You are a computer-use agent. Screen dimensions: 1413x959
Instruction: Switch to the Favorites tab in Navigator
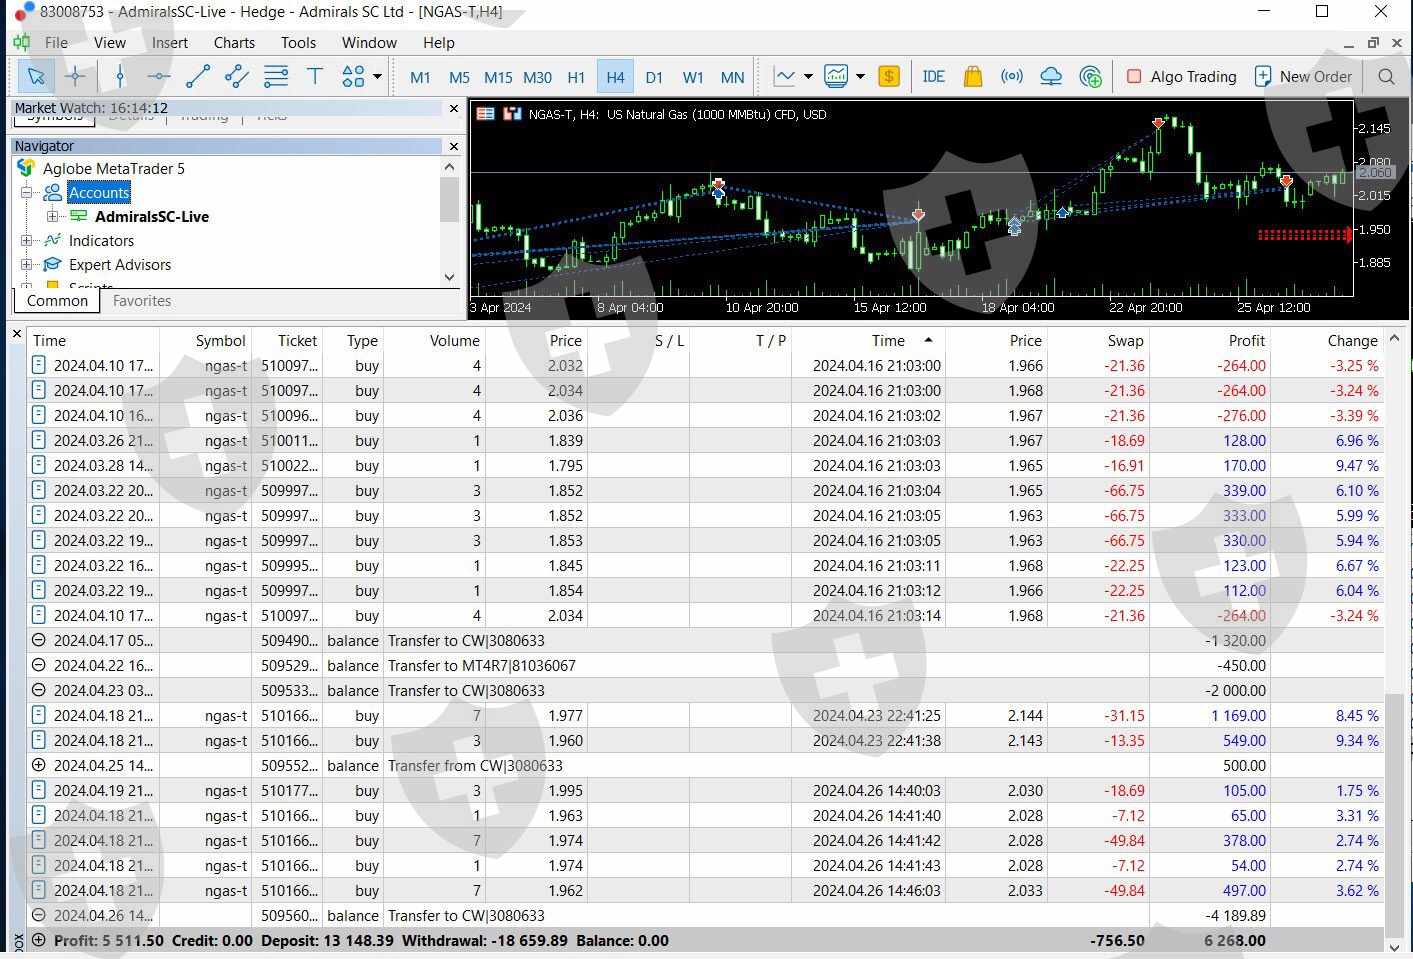[x=142, y=301]
